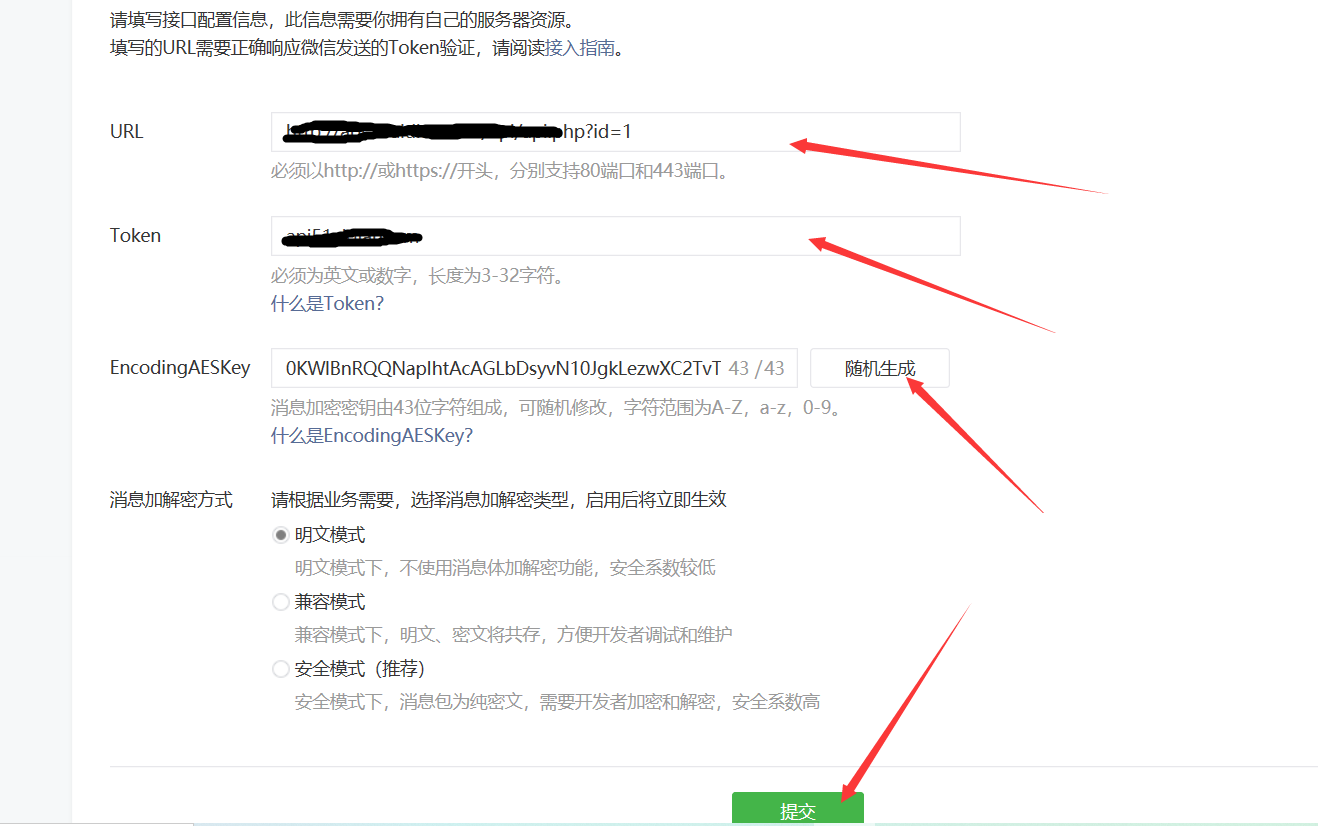Click the dark sidebar on the left

35,400
